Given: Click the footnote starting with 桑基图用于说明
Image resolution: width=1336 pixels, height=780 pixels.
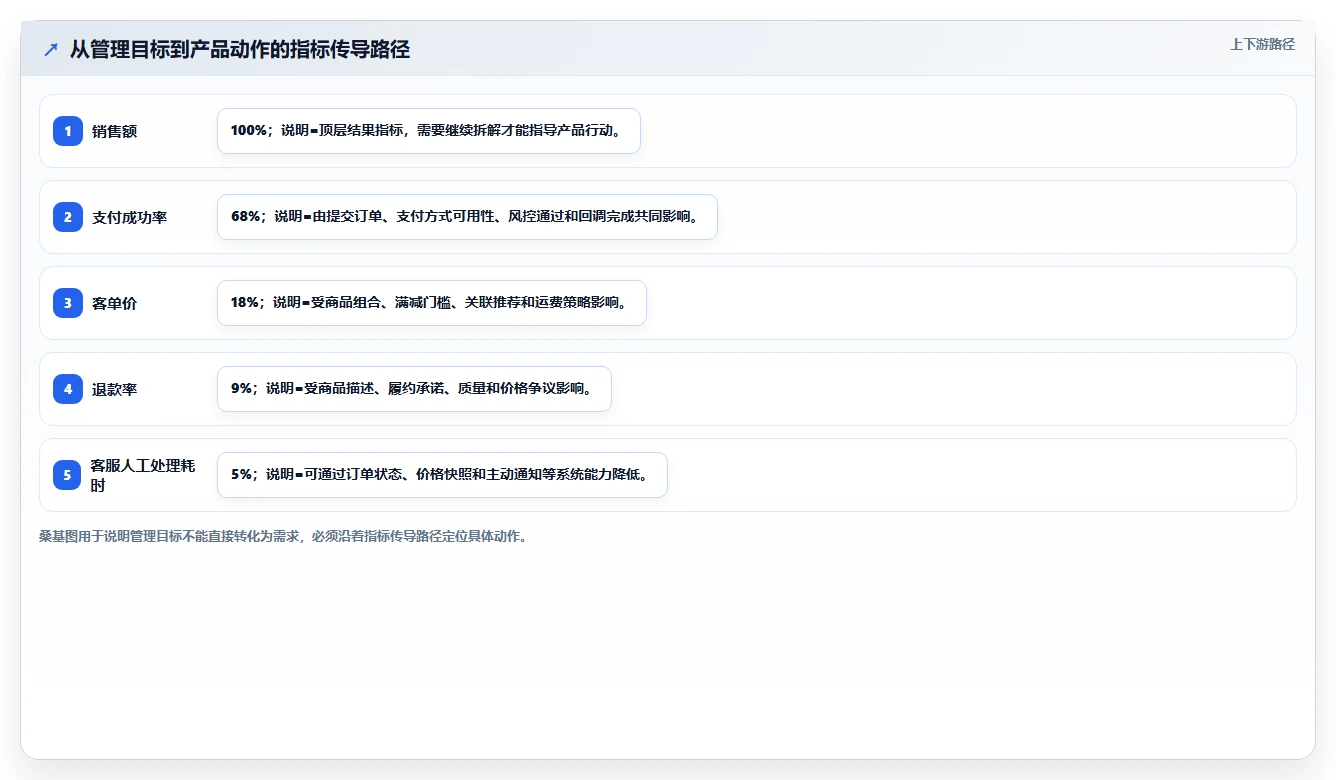Looking at the screenshot, I should (283, 536).
